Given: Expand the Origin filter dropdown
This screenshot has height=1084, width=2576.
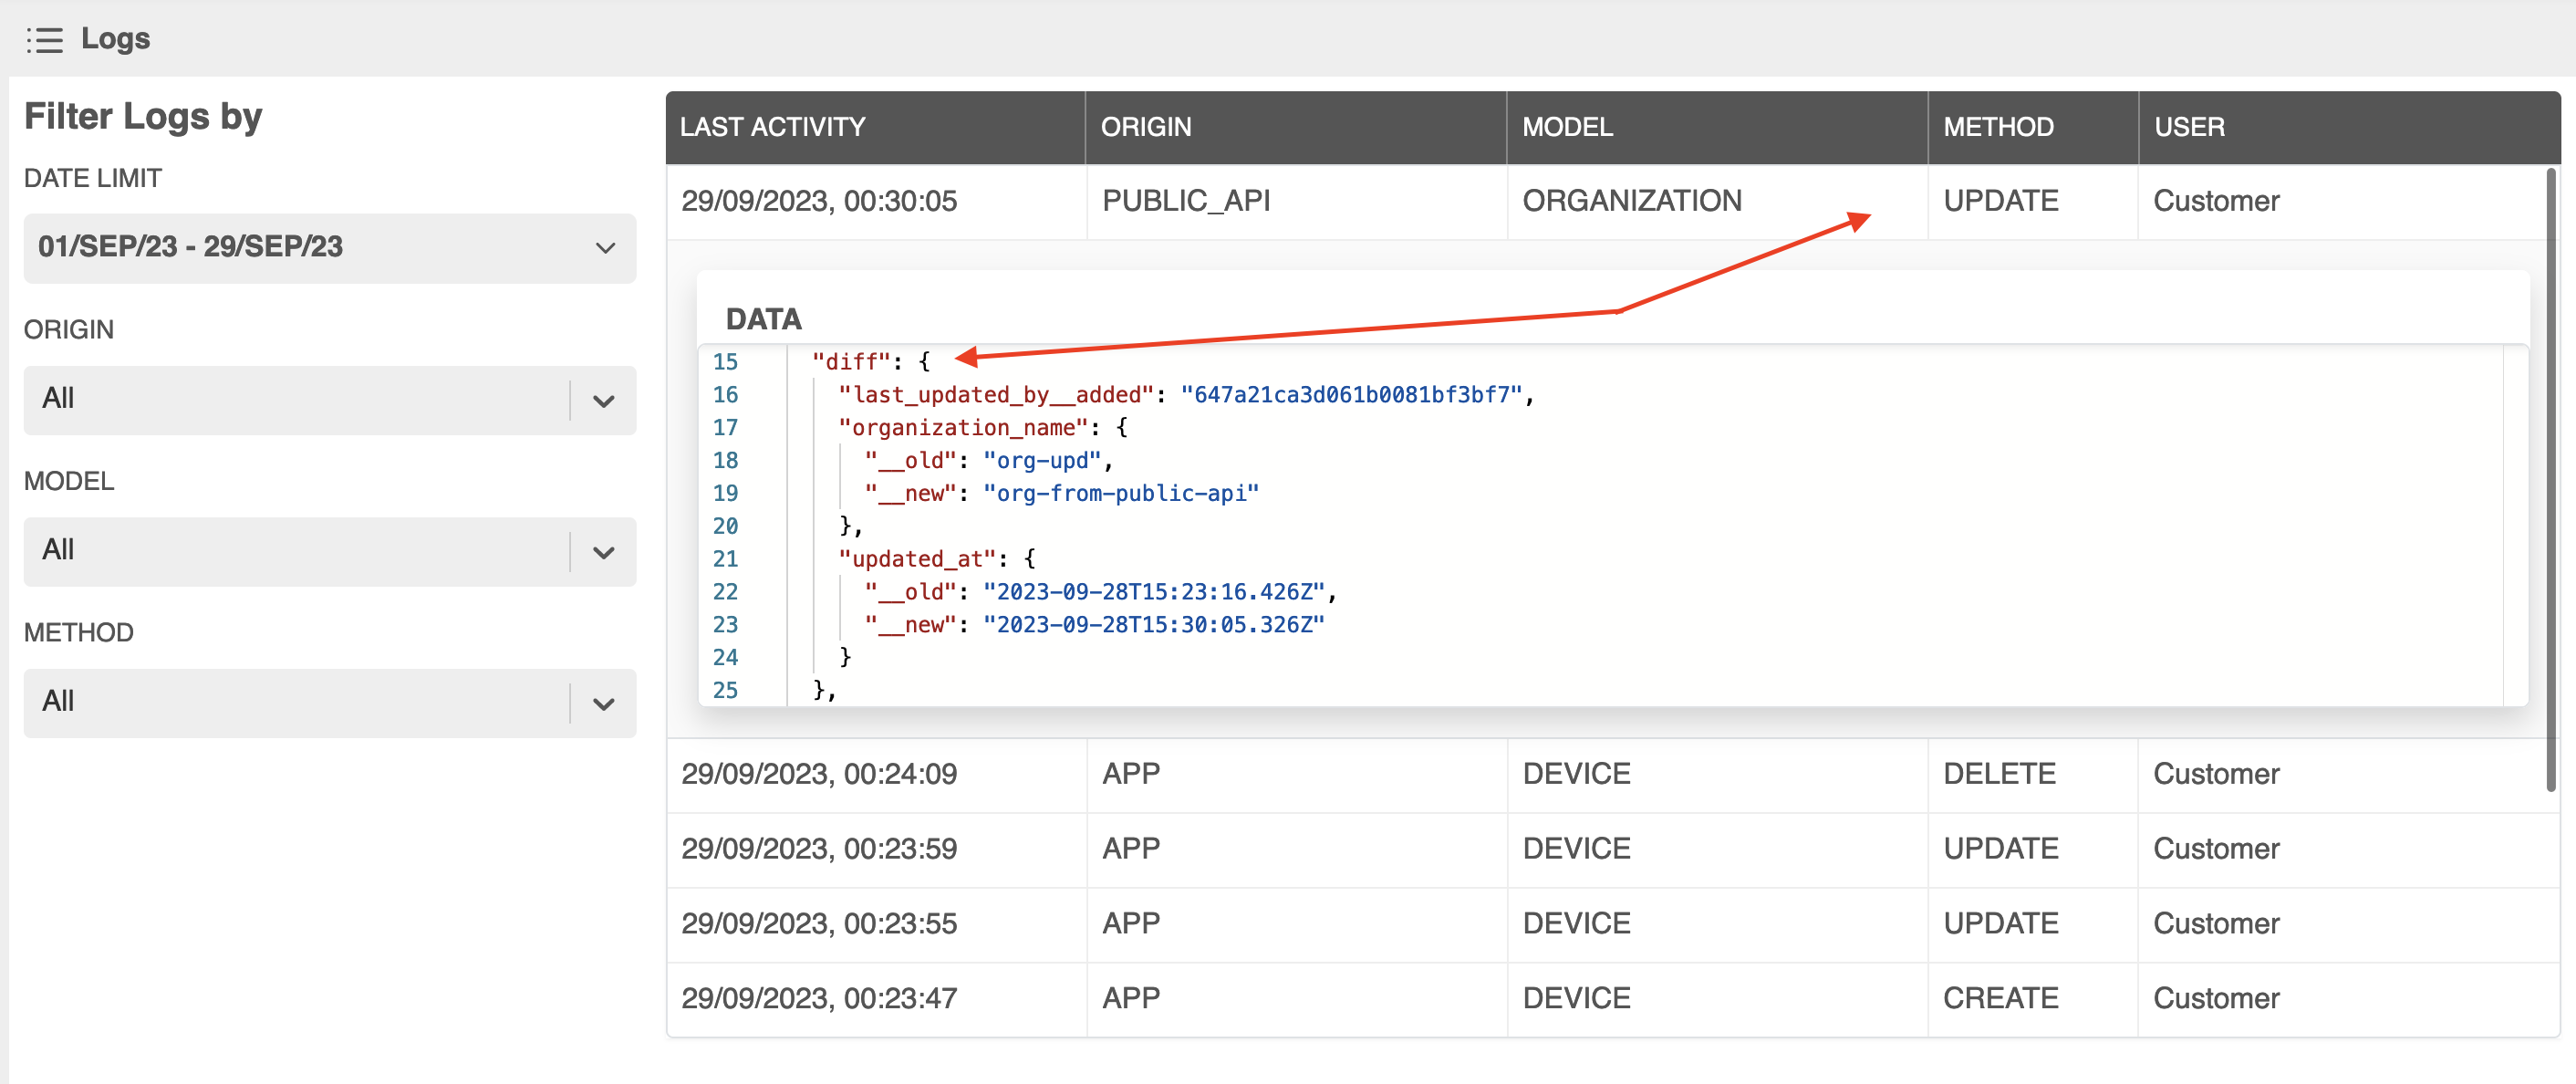Looking at the screenshot, I should pos(330,400).
